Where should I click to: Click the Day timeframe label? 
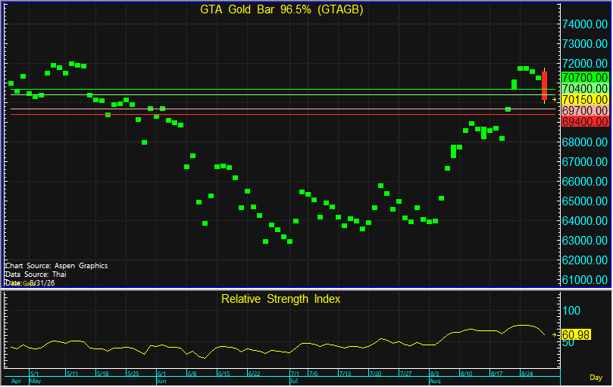pos(595,377)
